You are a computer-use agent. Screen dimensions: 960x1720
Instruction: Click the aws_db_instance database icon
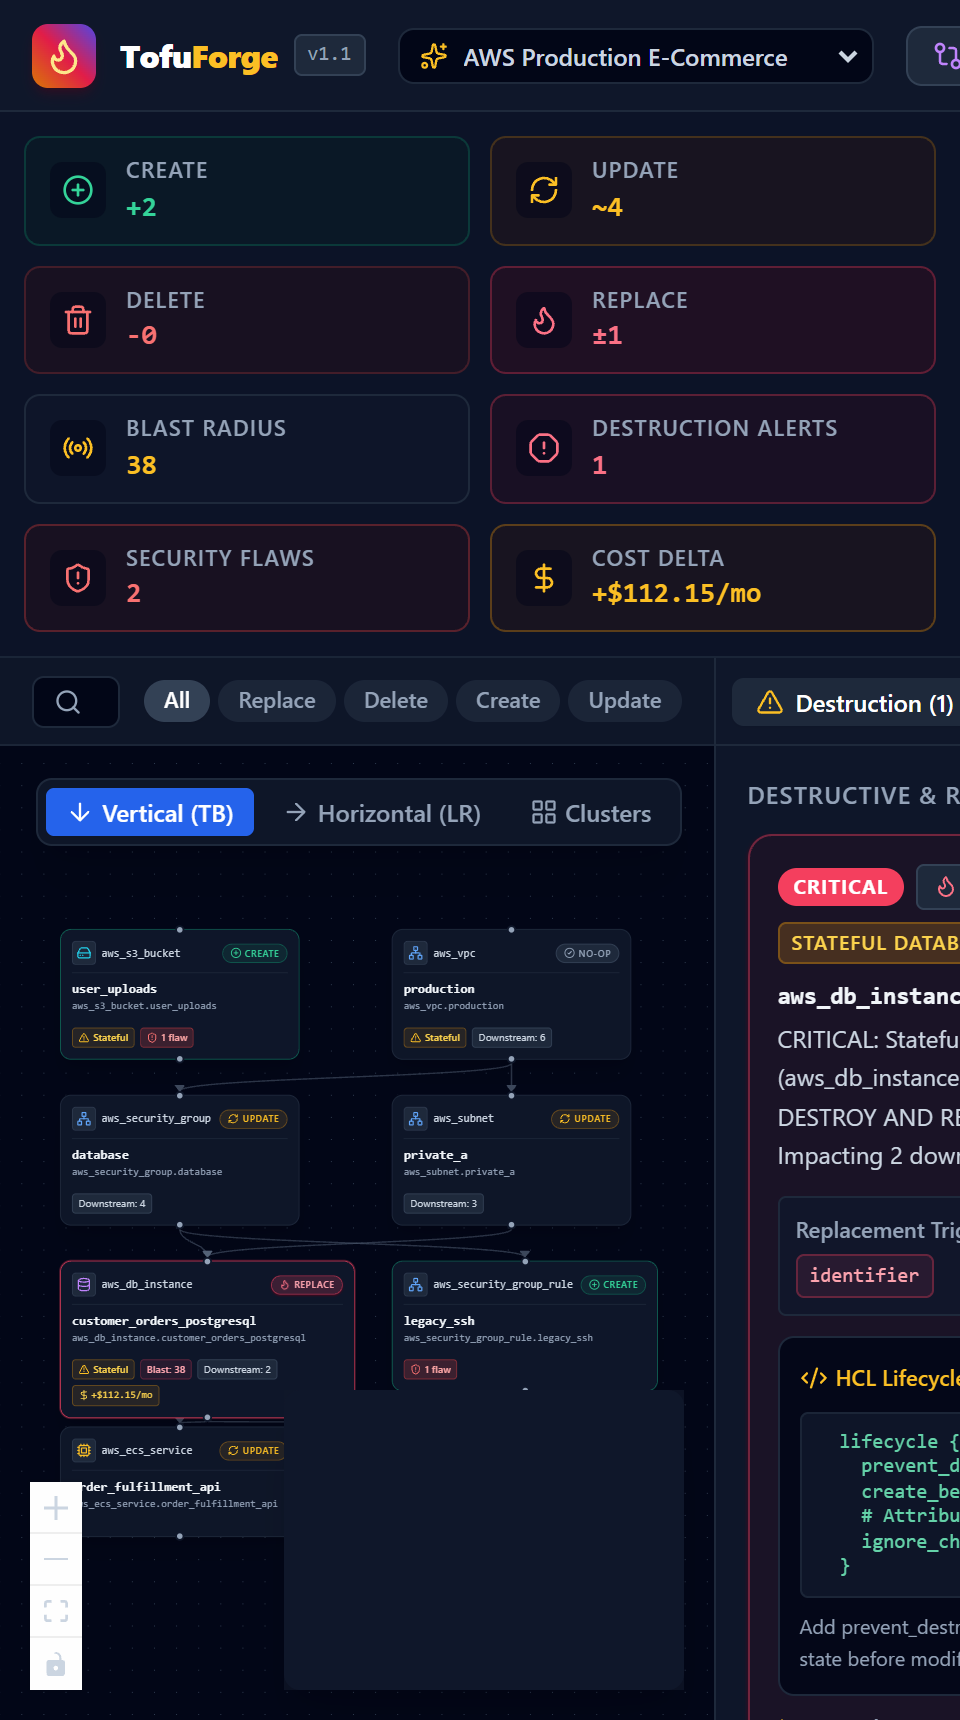click(x=84, y=1285)
